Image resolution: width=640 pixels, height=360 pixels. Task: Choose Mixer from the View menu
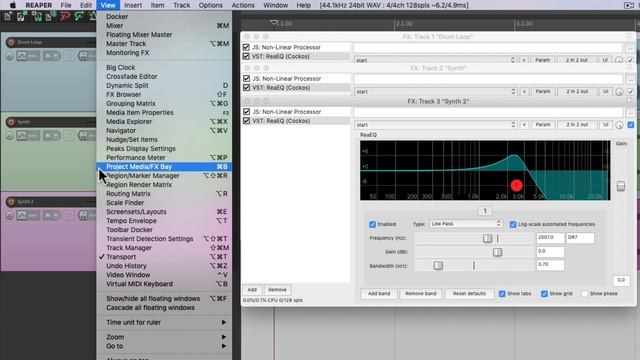coord(165,26)
